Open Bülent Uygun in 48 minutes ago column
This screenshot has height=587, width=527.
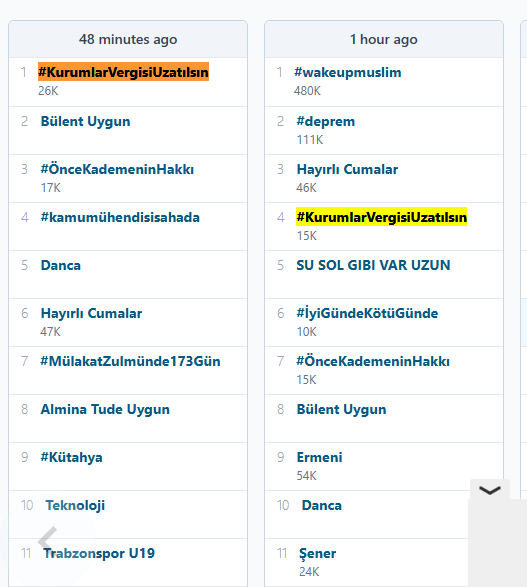coord(85,121)
